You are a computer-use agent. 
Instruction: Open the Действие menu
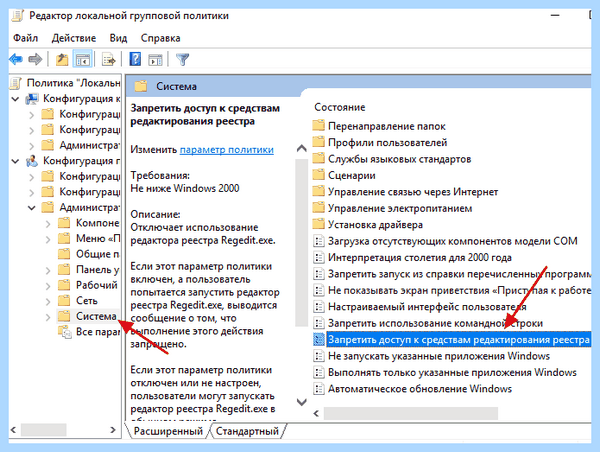[73, 38]
